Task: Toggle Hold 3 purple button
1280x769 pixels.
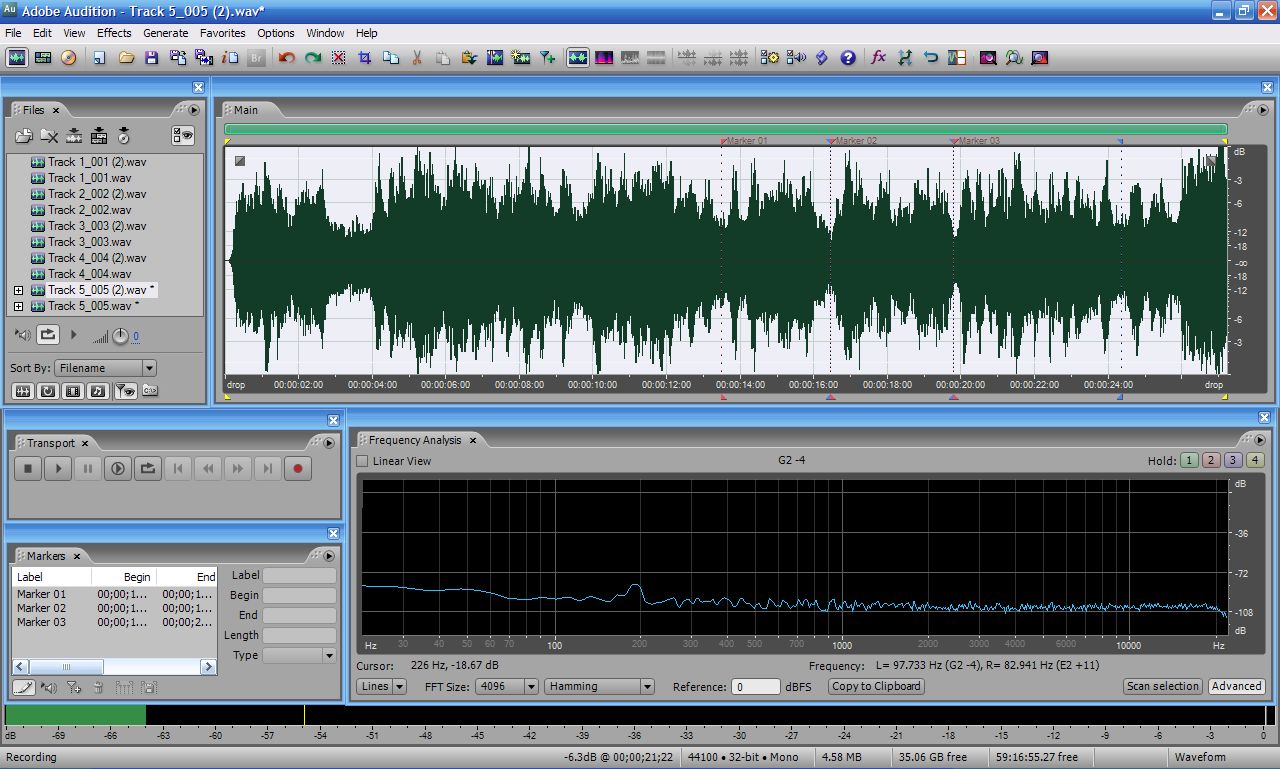Action: point(1233,460)
